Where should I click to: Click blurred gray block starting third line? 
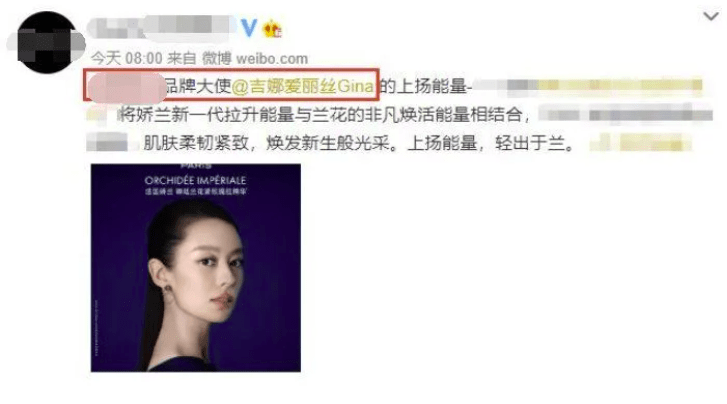pyautogui.click(x=107, y=142)
